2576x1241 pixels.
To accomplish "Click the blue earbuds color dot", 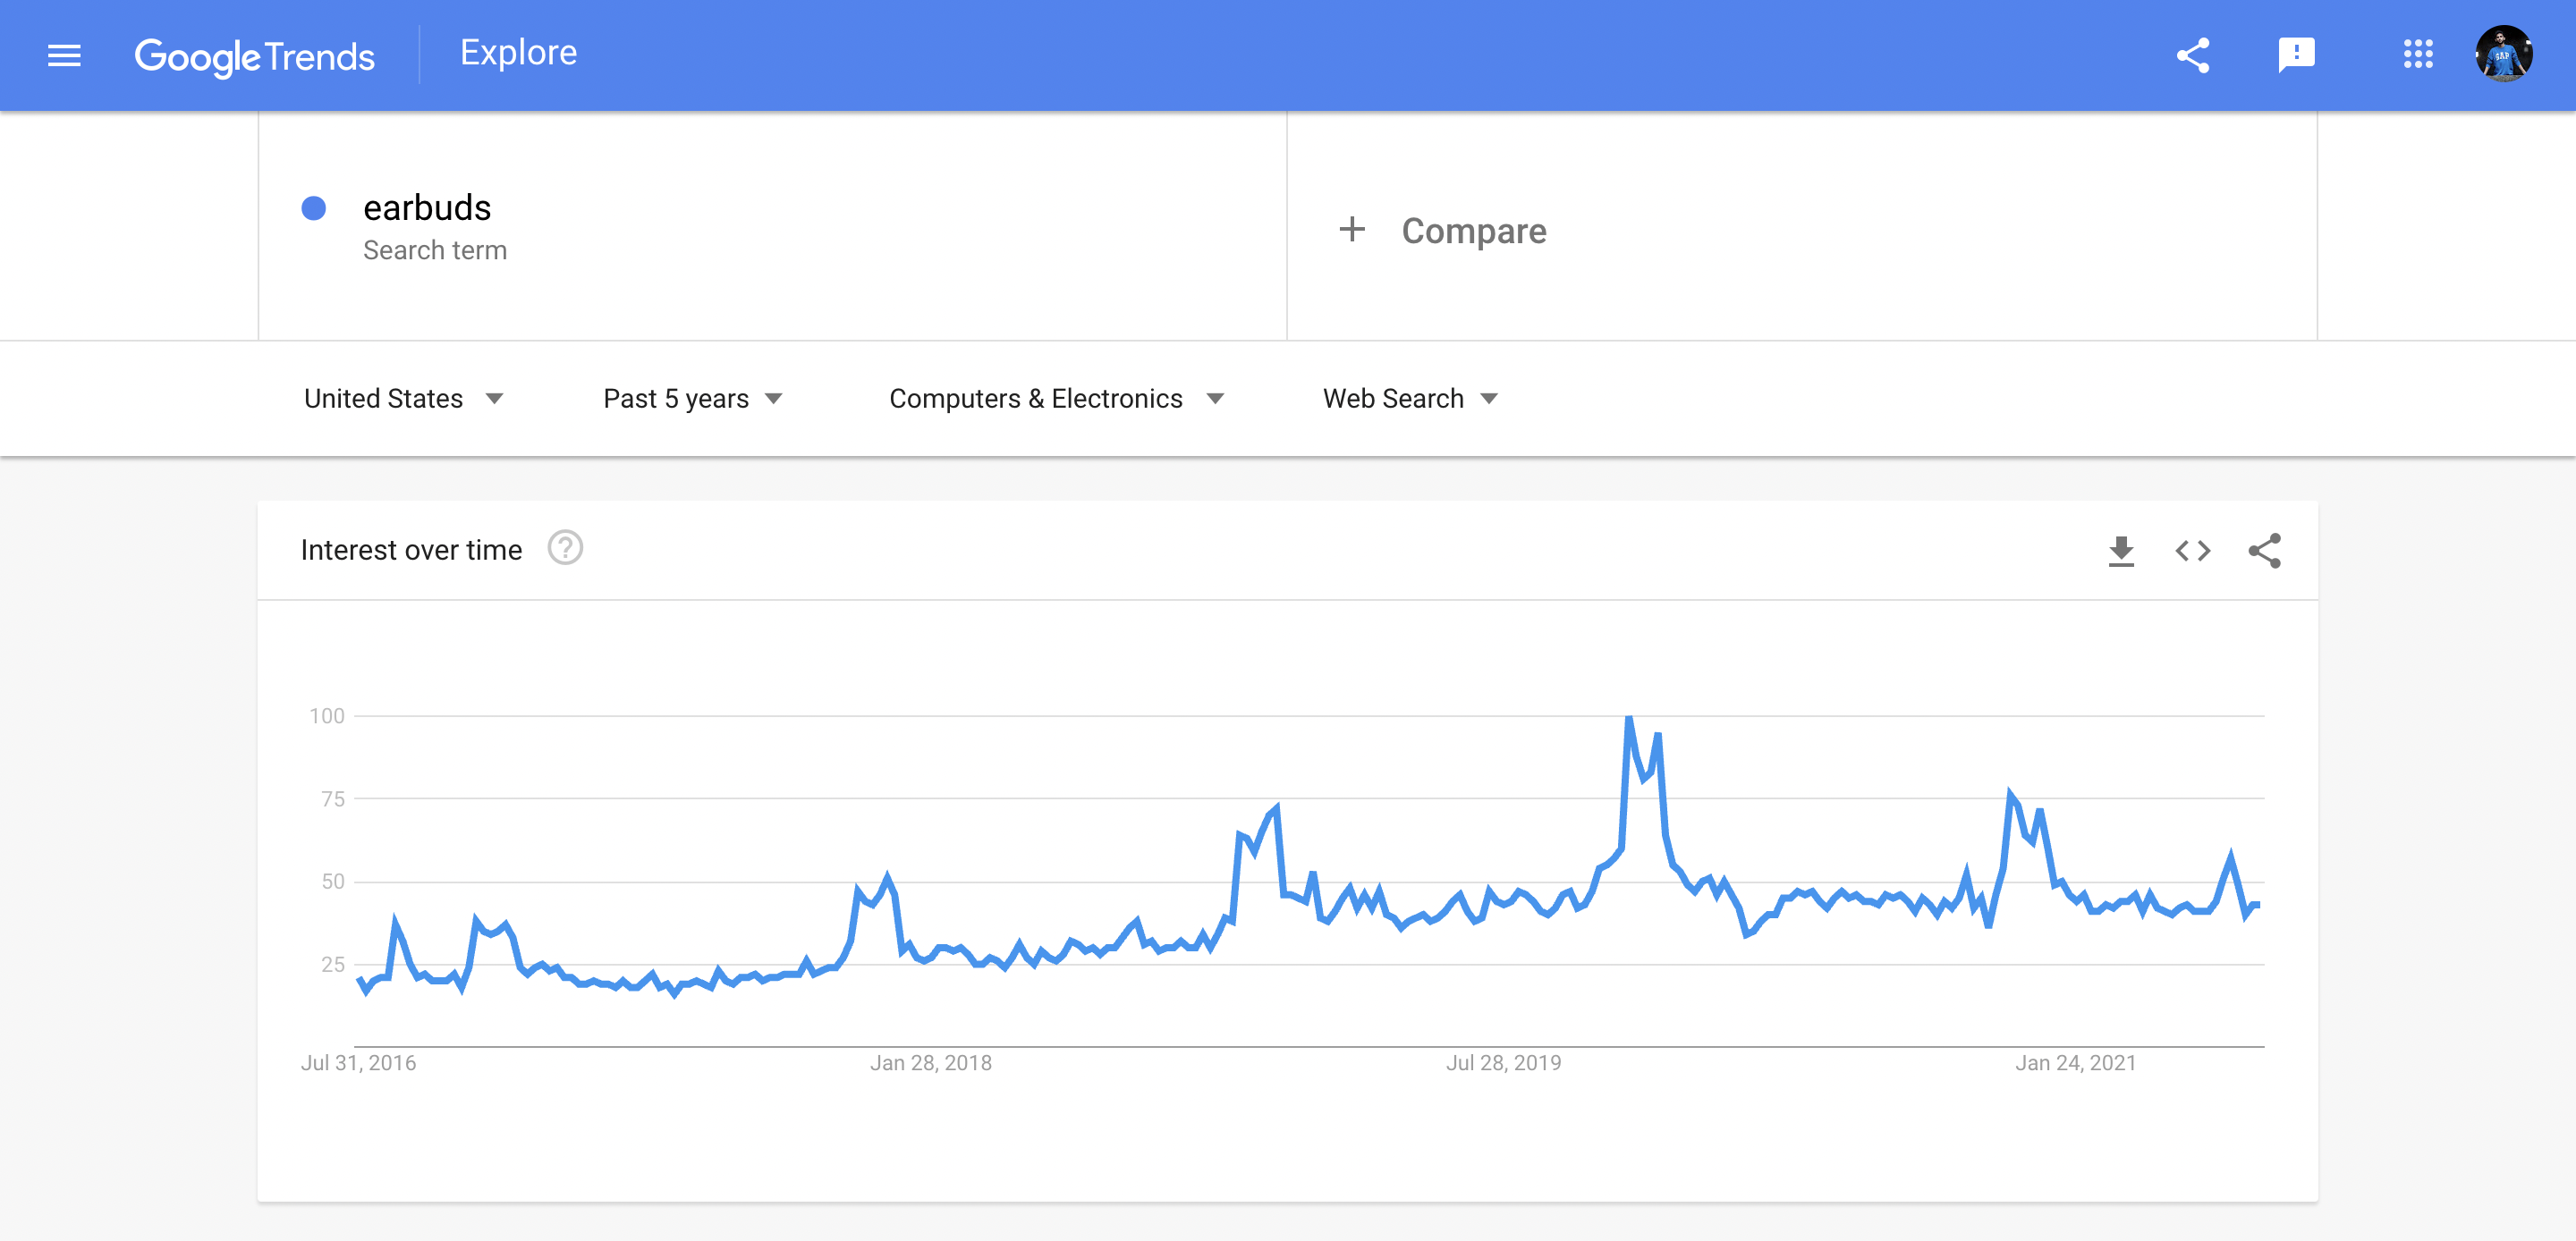I will tap(314, 208).
